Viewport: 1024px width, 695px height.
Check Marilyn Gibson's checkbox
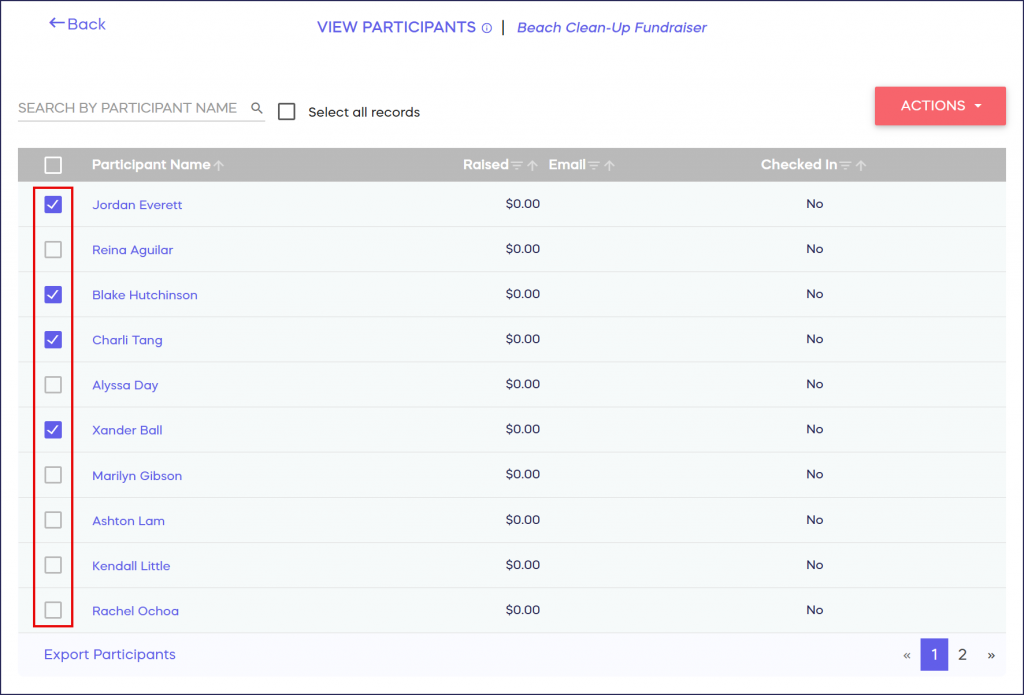pyautogui.click(x=53, y=475)
